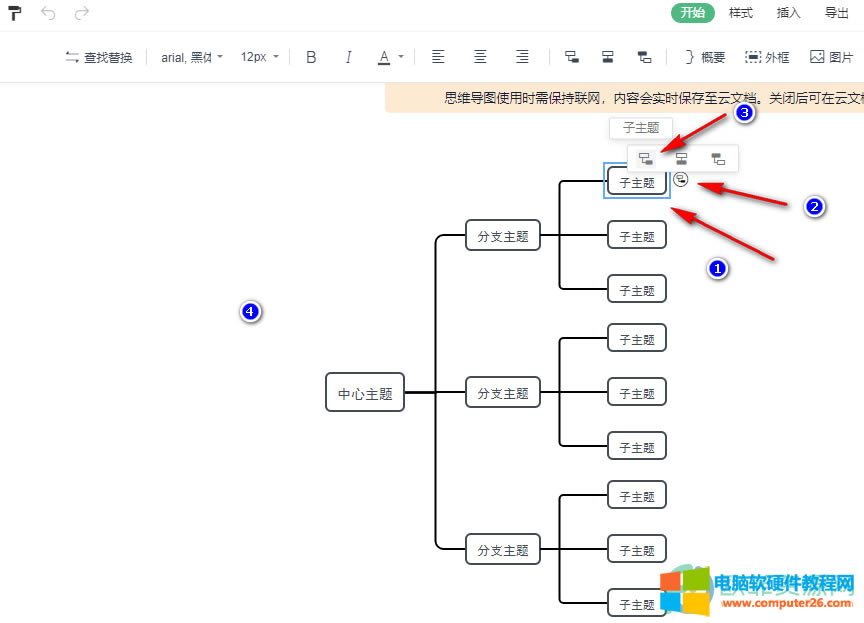Open the arial font family dropdown
Image resolution: width=864 pixels, height=623 pixels.
192,57
